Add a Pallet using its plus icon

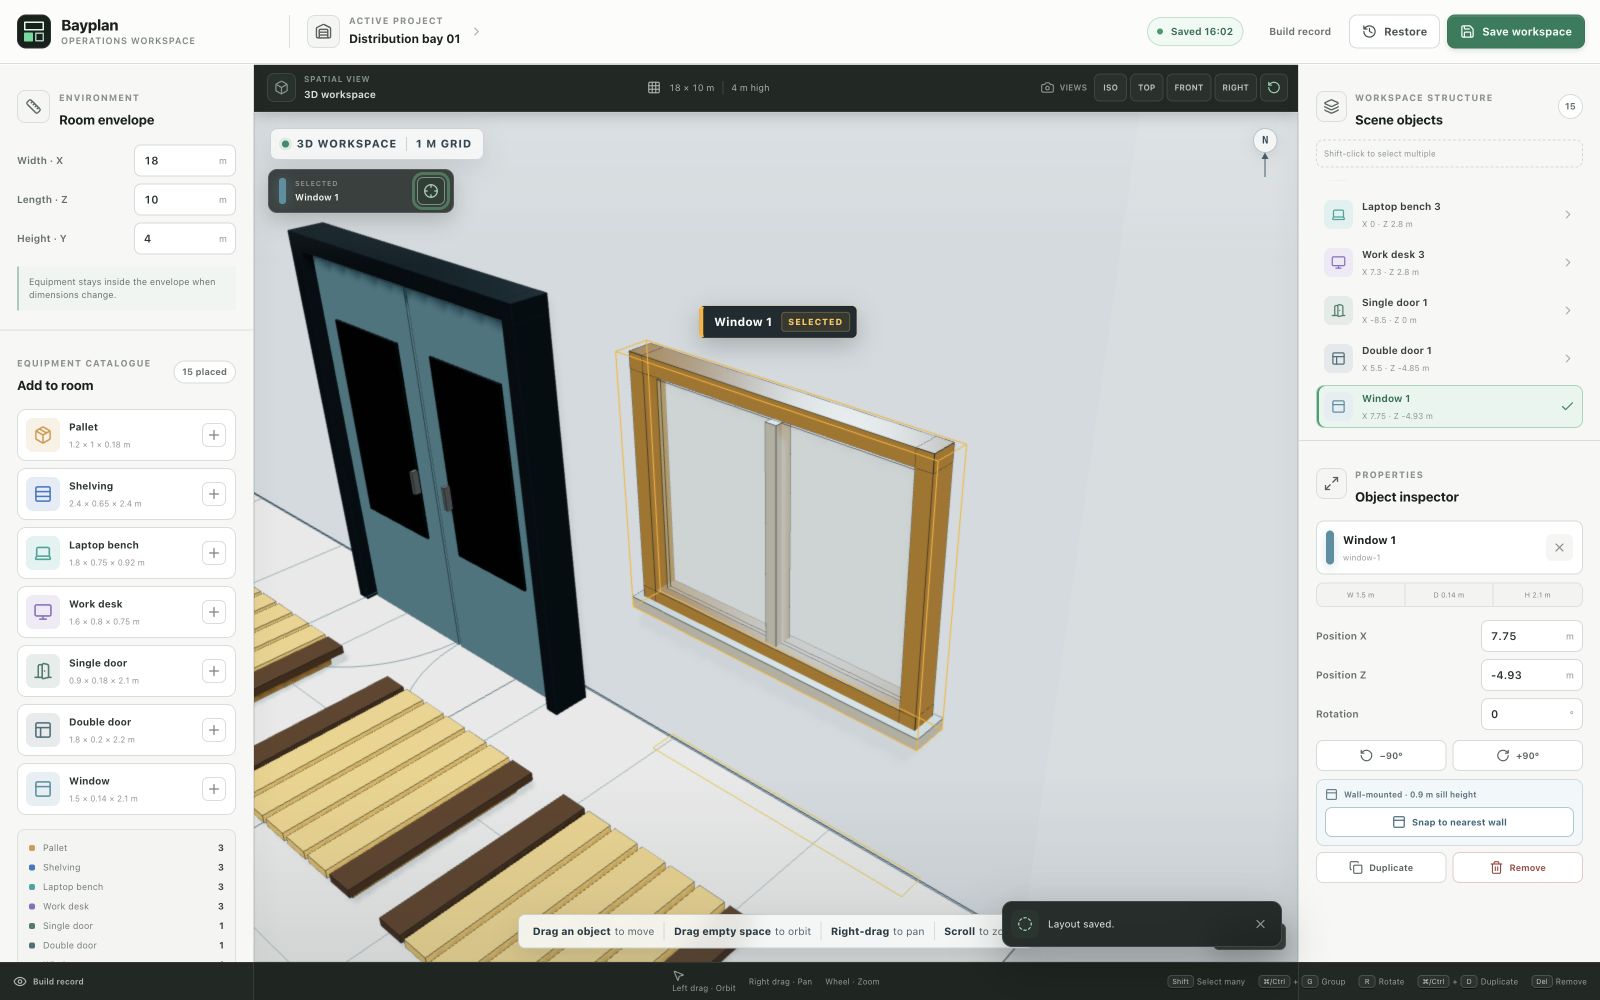click(x=214, y=435)
